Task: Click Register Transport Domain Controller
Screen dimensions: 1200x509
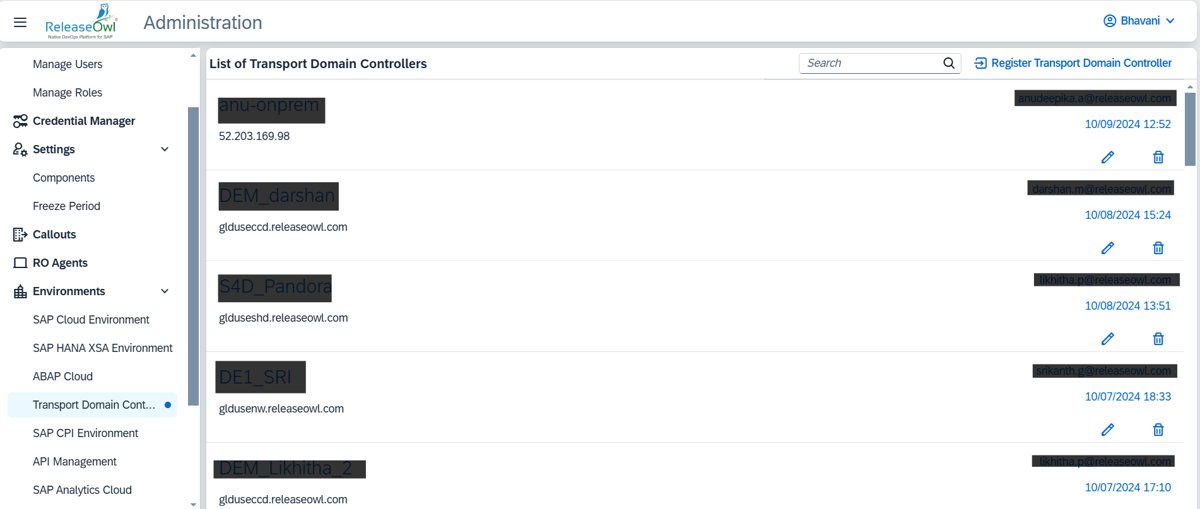Action: pos(1073,63)
